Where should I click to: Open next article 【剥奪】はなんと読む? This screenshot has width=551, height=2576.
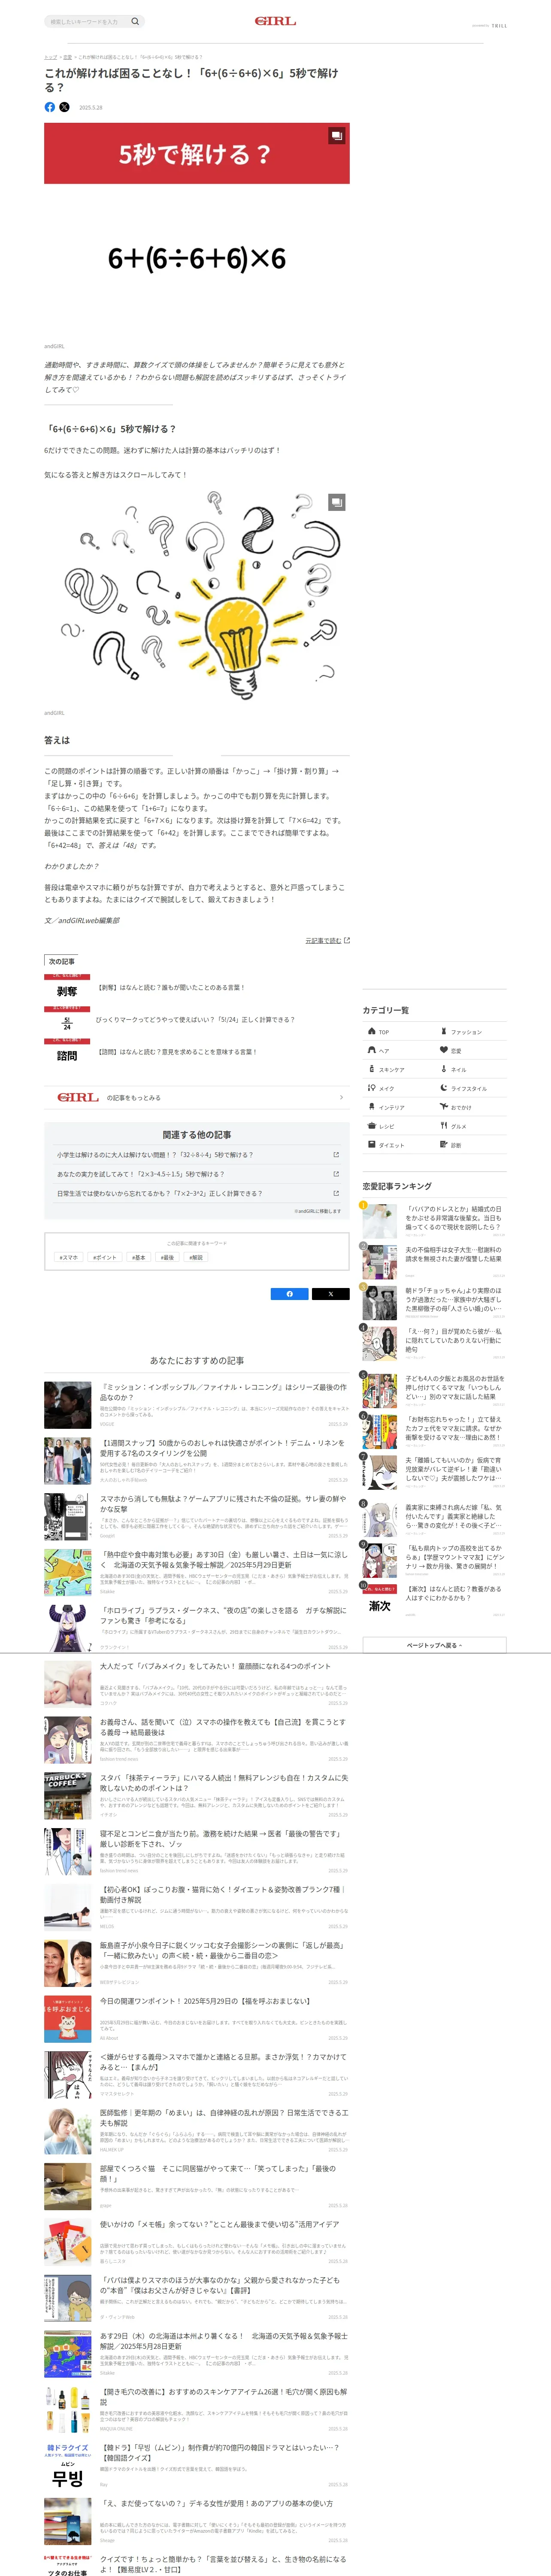click(x=171, y=987)
